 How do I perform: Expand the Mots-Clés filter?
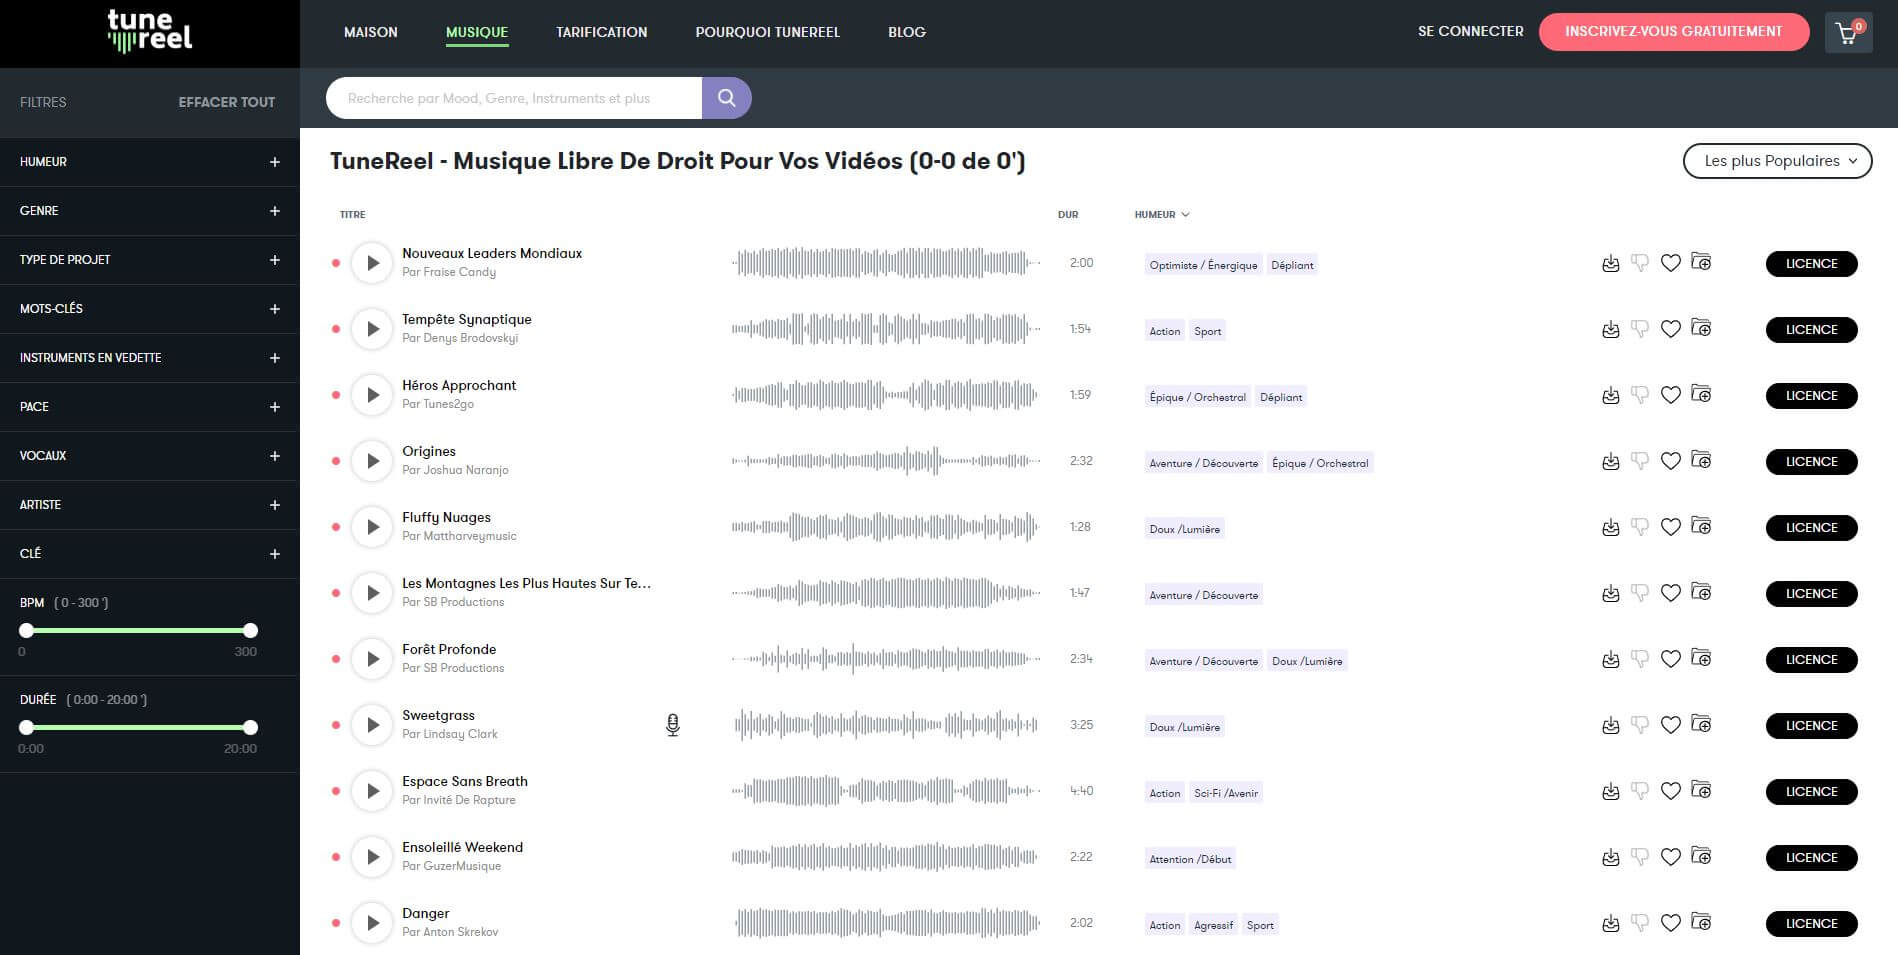point(149,309)
